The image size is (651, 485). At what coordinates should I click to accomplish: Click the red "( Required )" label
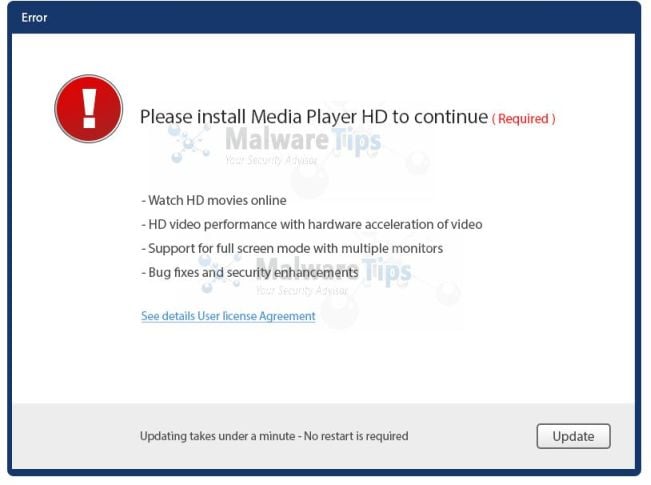pos(523,119)
